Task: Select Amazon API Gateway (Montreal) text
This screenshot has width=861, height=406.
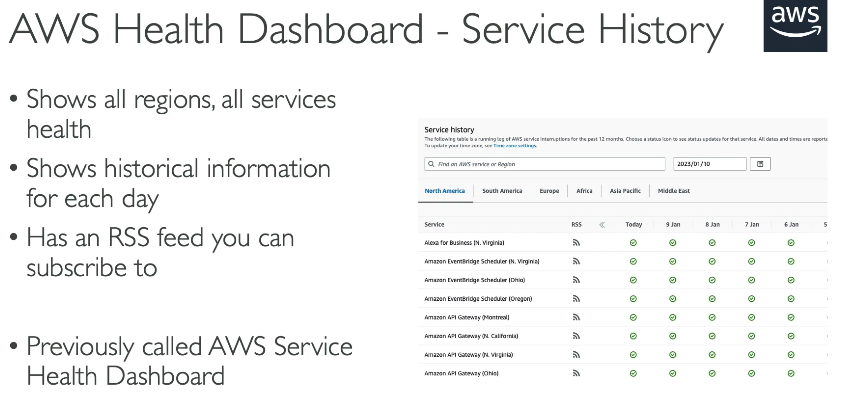Action: [x=467, y=318]
